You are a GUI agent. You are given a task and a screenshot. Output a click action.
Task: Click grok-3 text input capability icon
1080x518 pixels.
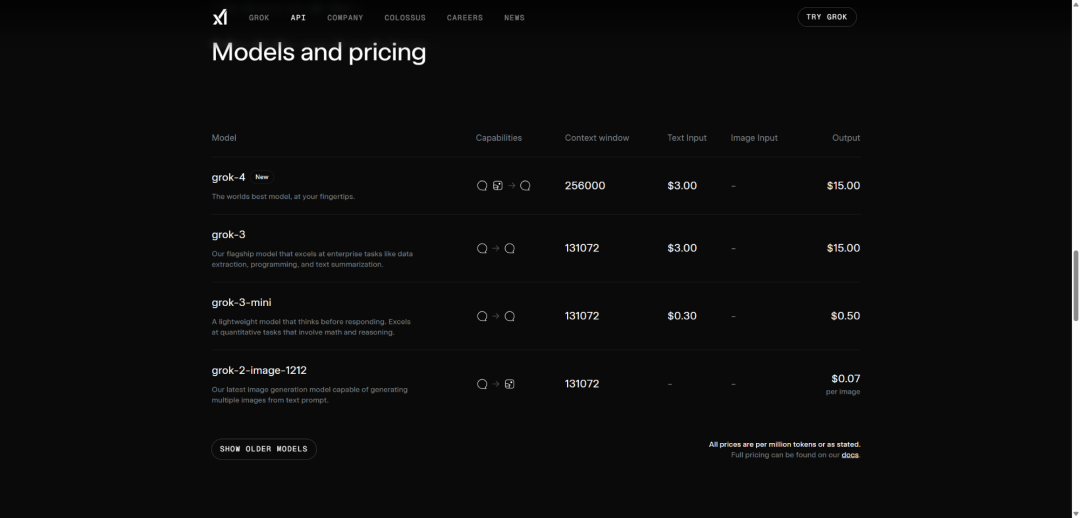(482, 248)
